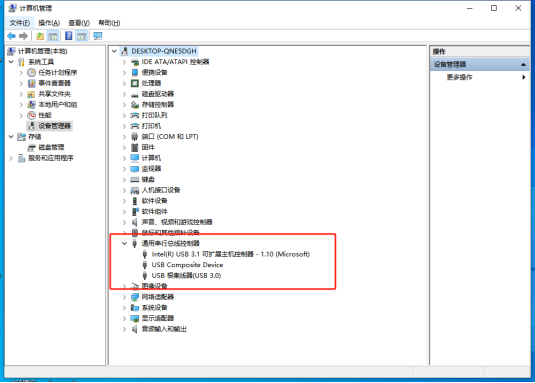Collapse the 系统工具 node in left tree
The width and height of the screenshot is (535, 383).
coord(11,62)
